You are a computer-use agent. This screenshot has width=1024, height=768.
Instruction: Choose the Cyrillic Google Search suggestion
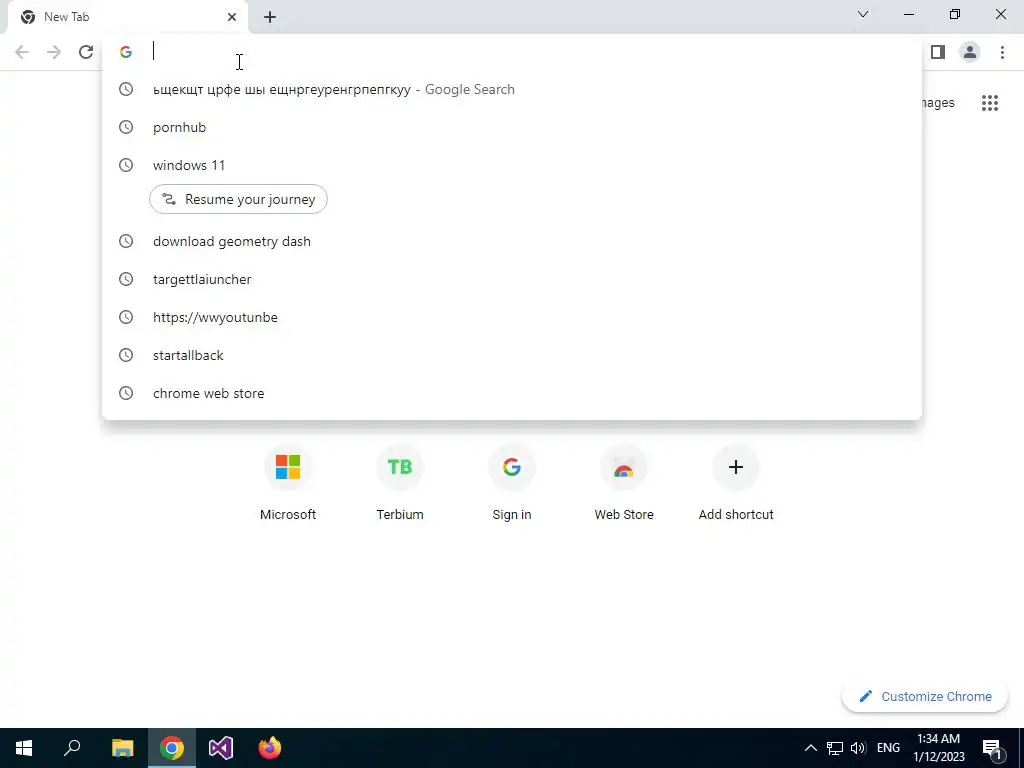pyautogui.click(x=512, y=89)
